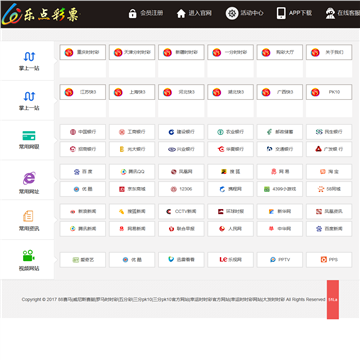
Task: Click the 常用资讯 document icon in sidebar
Action: [x=28, y=216]
